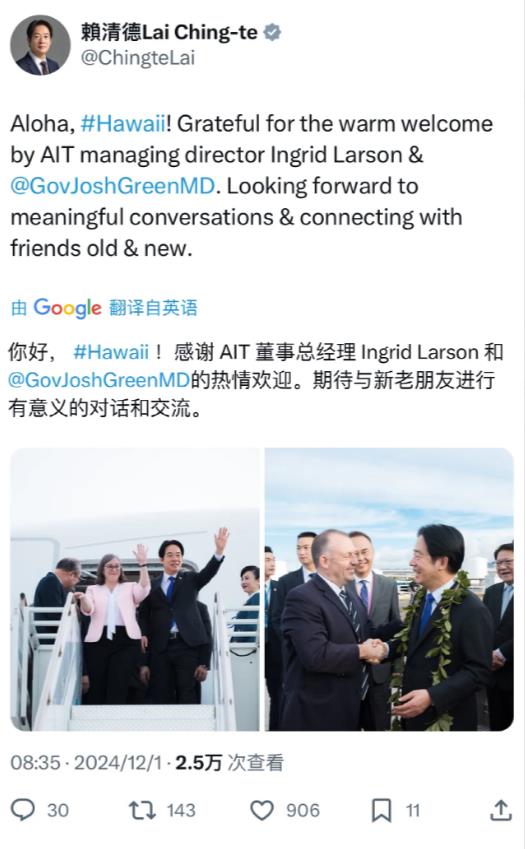Open the #Hawaii hashtag in English text
The height and width of the screenshot is (849, 525).
click(123, 124)
